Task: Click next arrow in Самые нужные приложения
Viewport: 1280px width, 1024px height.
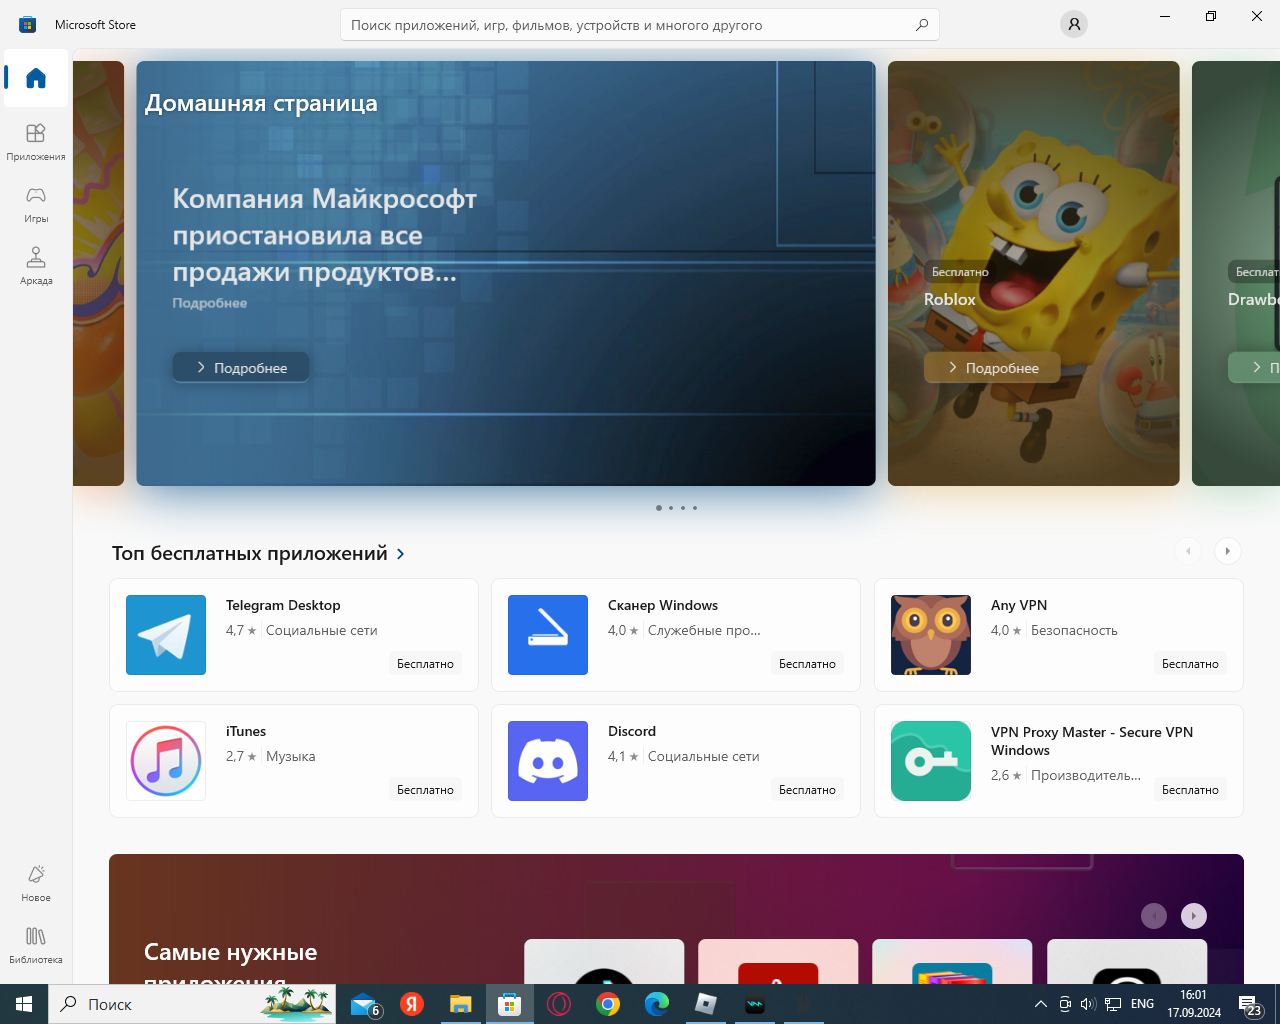Action: click(1194, 916)
